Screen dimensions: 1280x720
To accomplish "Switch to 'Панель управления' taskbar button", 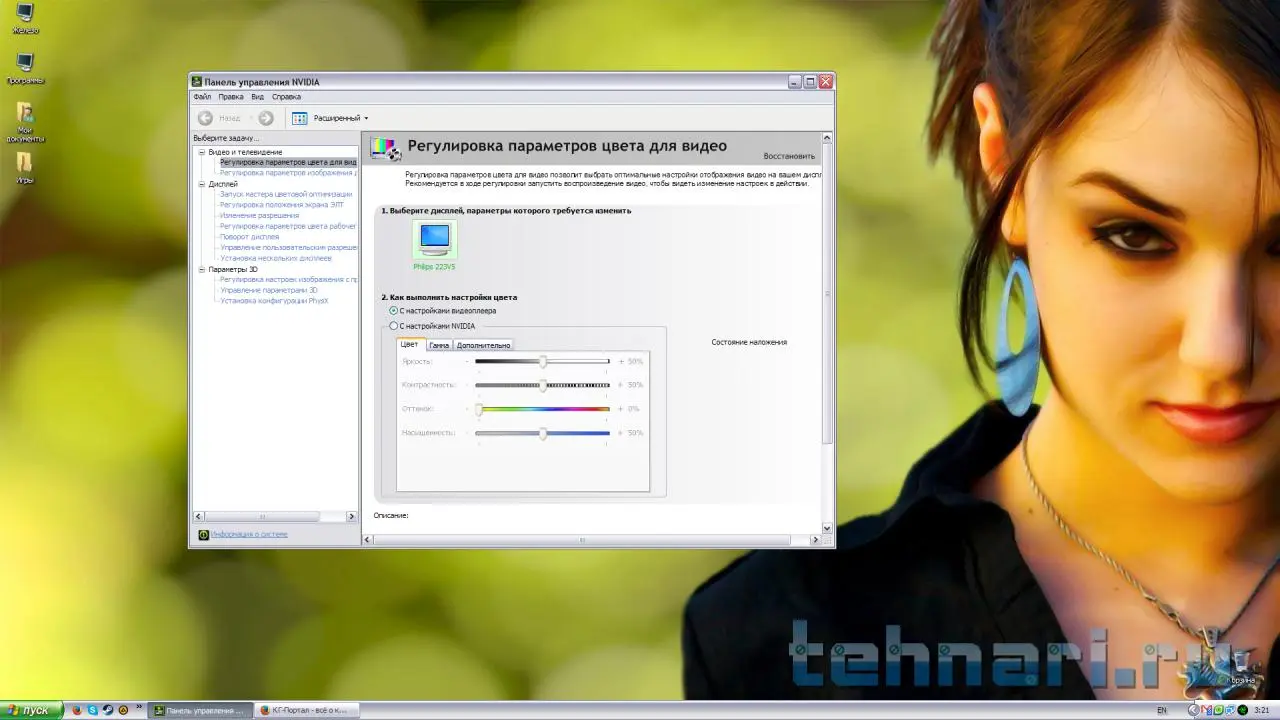I will pos(200,710).
